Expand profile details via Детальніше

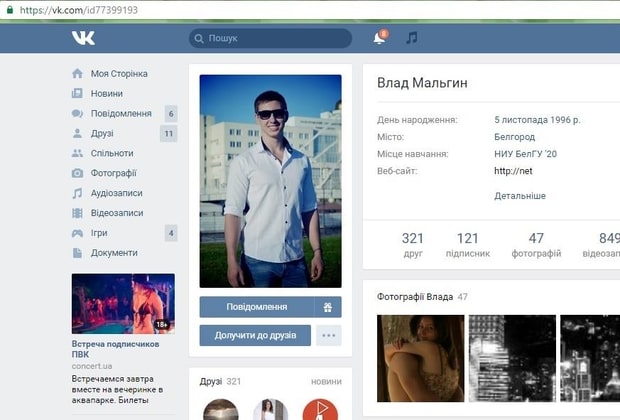(520, 196)
